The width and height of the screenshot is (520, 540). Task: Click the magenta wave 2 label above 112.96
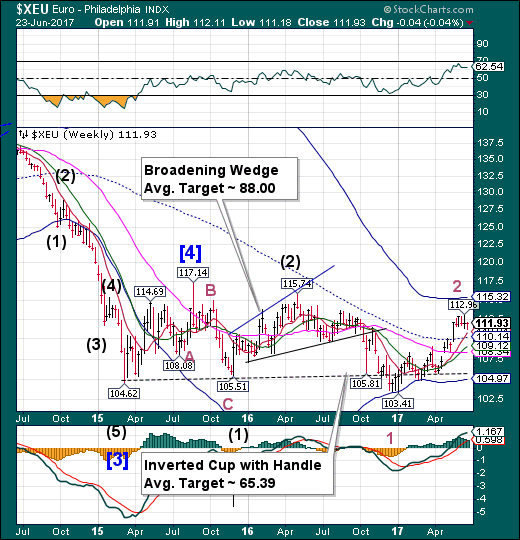click(457, 286)
